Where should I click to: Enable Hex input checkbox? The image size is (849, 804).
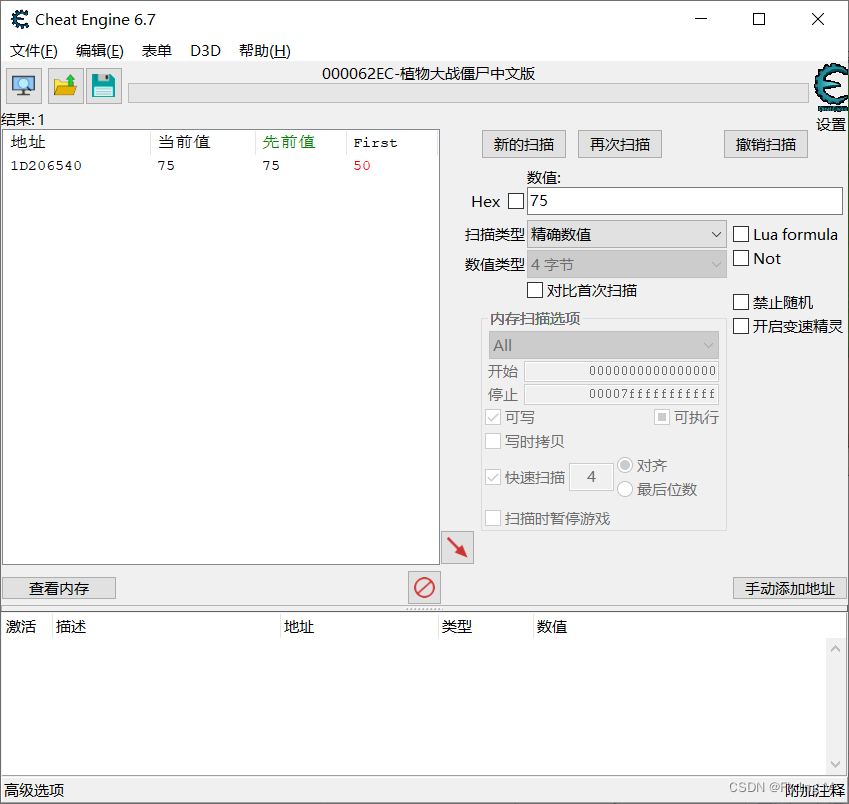point(516,201)
